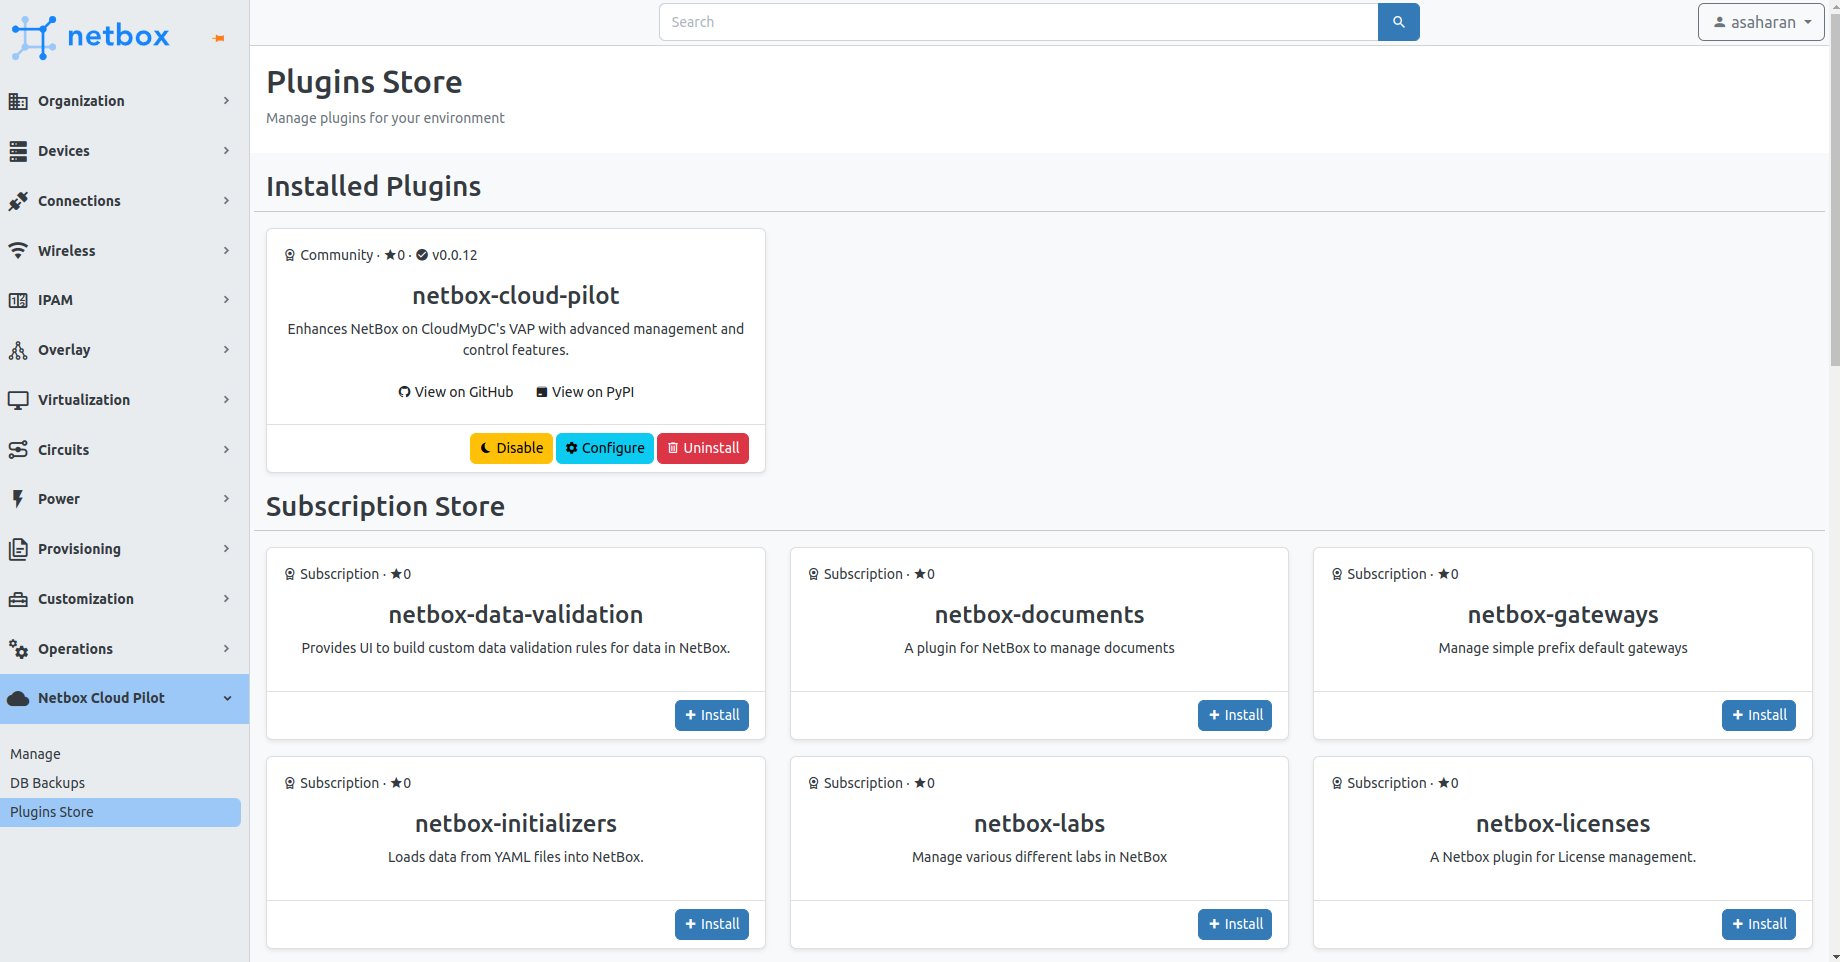Viewport: 1840px width, 962px height.
Task: Focus the Search input field
Action: tap(1018, 22)
